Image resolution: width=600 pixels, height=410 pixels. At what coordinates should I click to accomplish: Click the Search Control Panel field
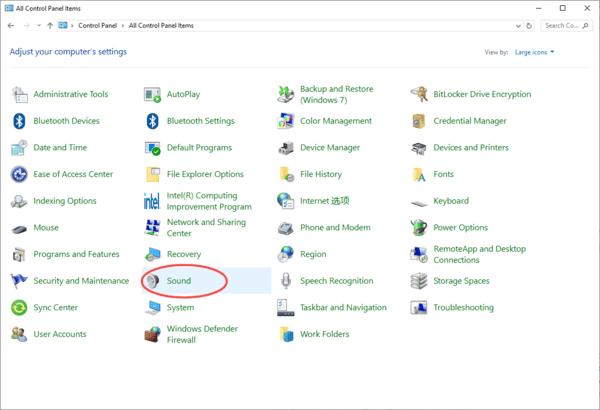pyautogui.click(x=566, y=26)
